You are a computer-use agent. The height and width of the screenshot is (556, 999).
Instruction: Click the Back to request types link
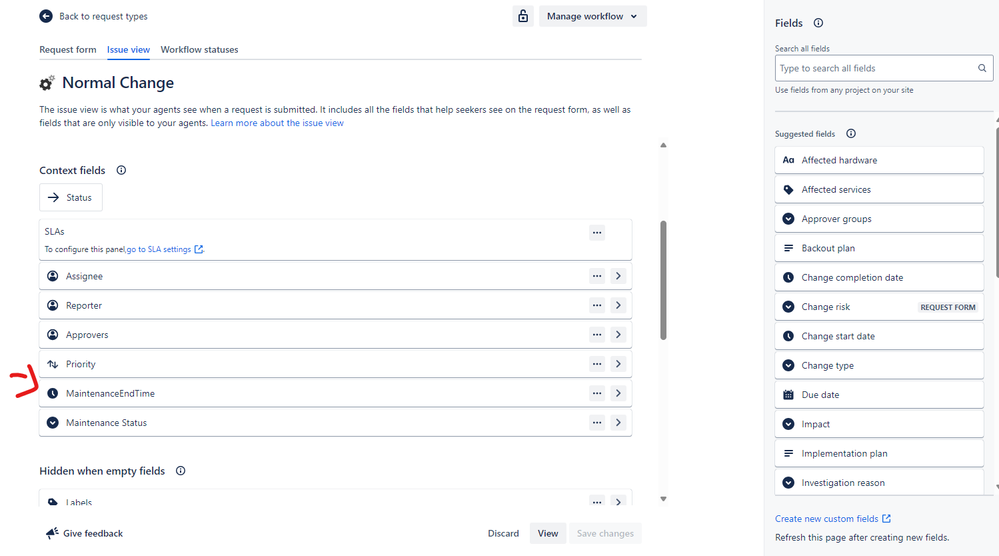point(103,17)
